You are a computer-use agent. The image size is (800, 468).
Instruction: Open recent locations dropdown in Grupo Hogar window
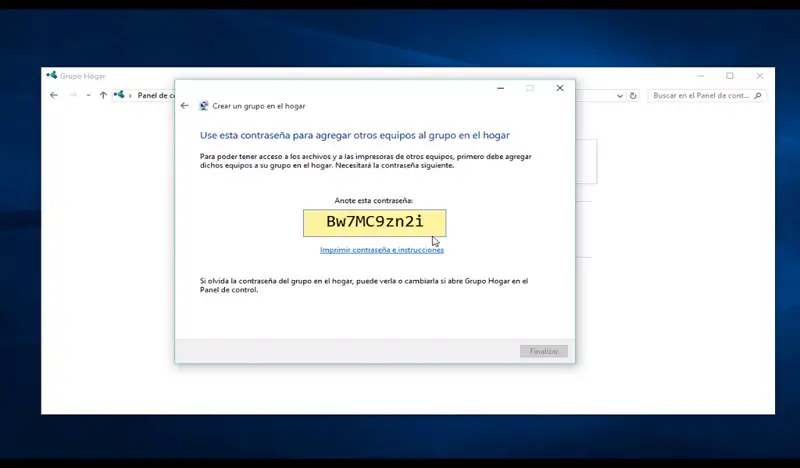point(88,95)
